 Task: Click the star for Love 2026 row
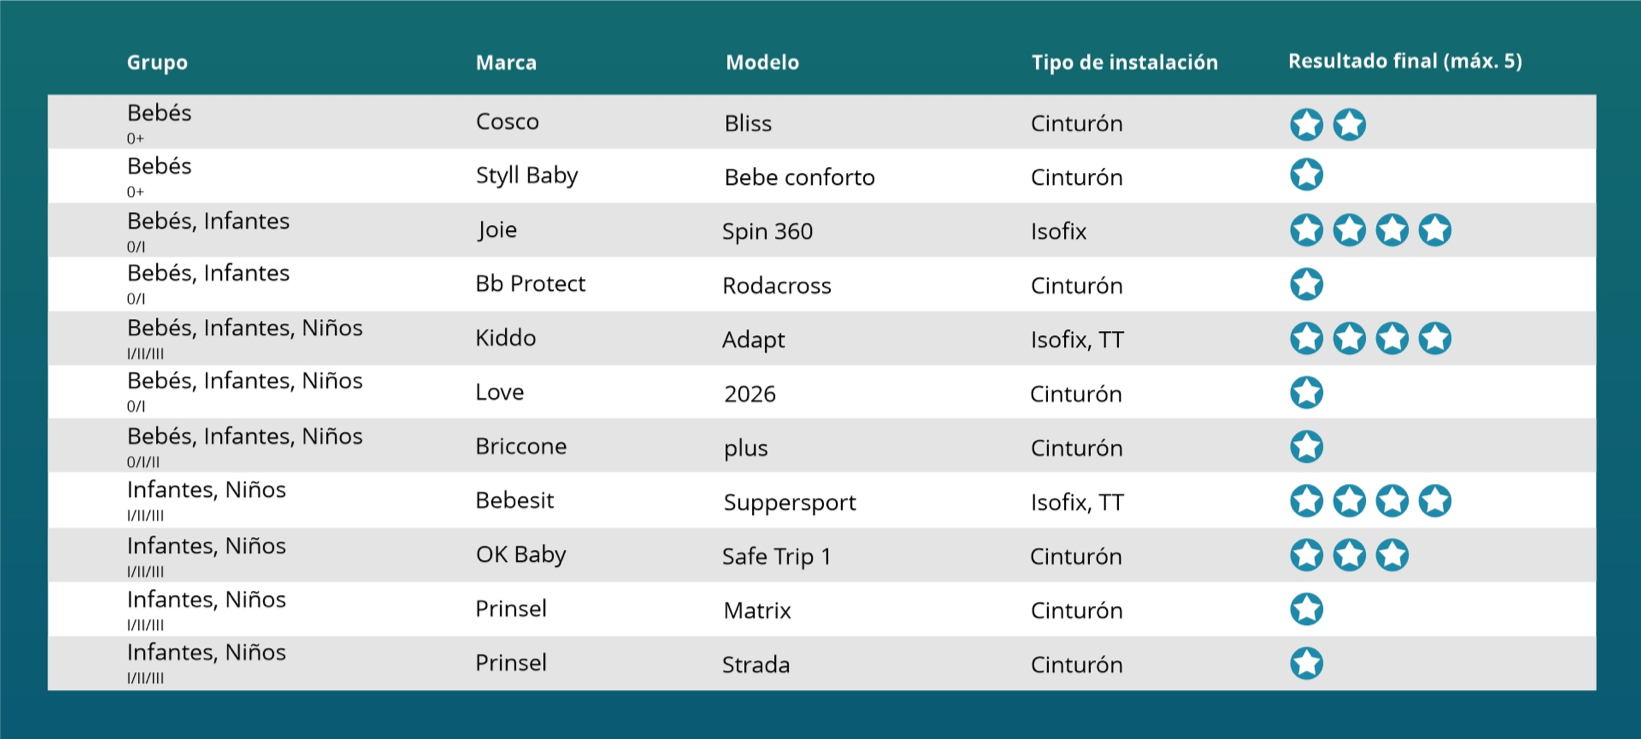coord(1306,392)
